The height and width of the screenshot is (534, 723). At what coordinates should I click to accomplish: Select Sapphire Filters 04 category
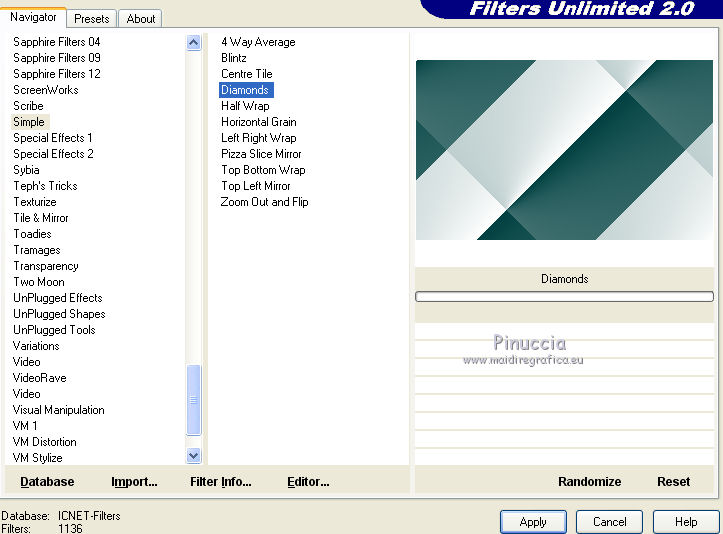[x=57, y=42]
